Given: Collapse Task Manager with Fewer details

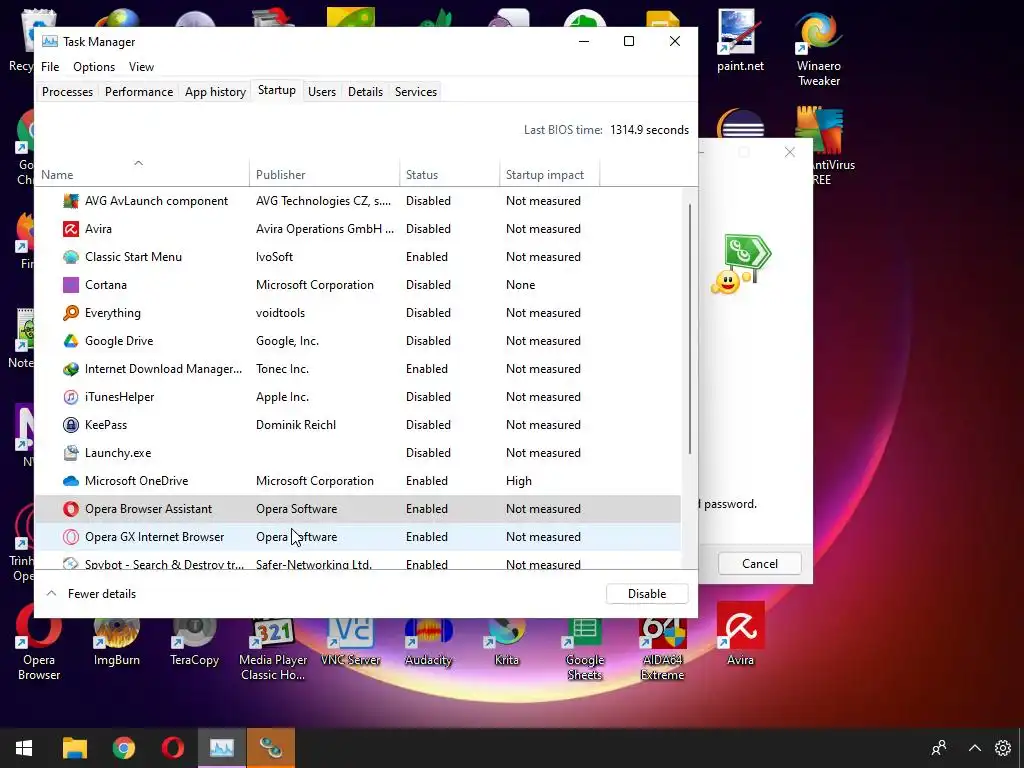Looking at the screenshot, I should click(x=91, y=594).
